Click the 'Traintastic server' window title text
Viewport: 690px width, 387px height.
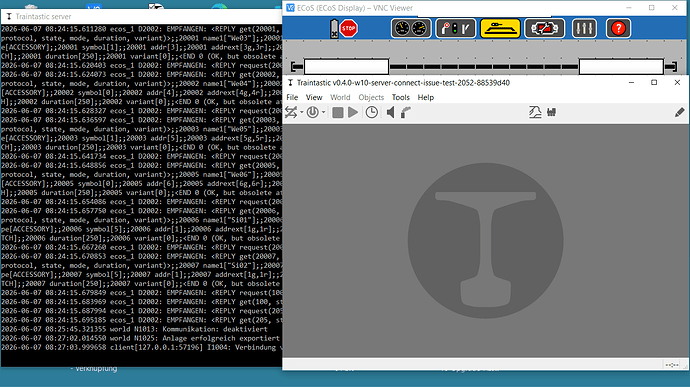43,17
